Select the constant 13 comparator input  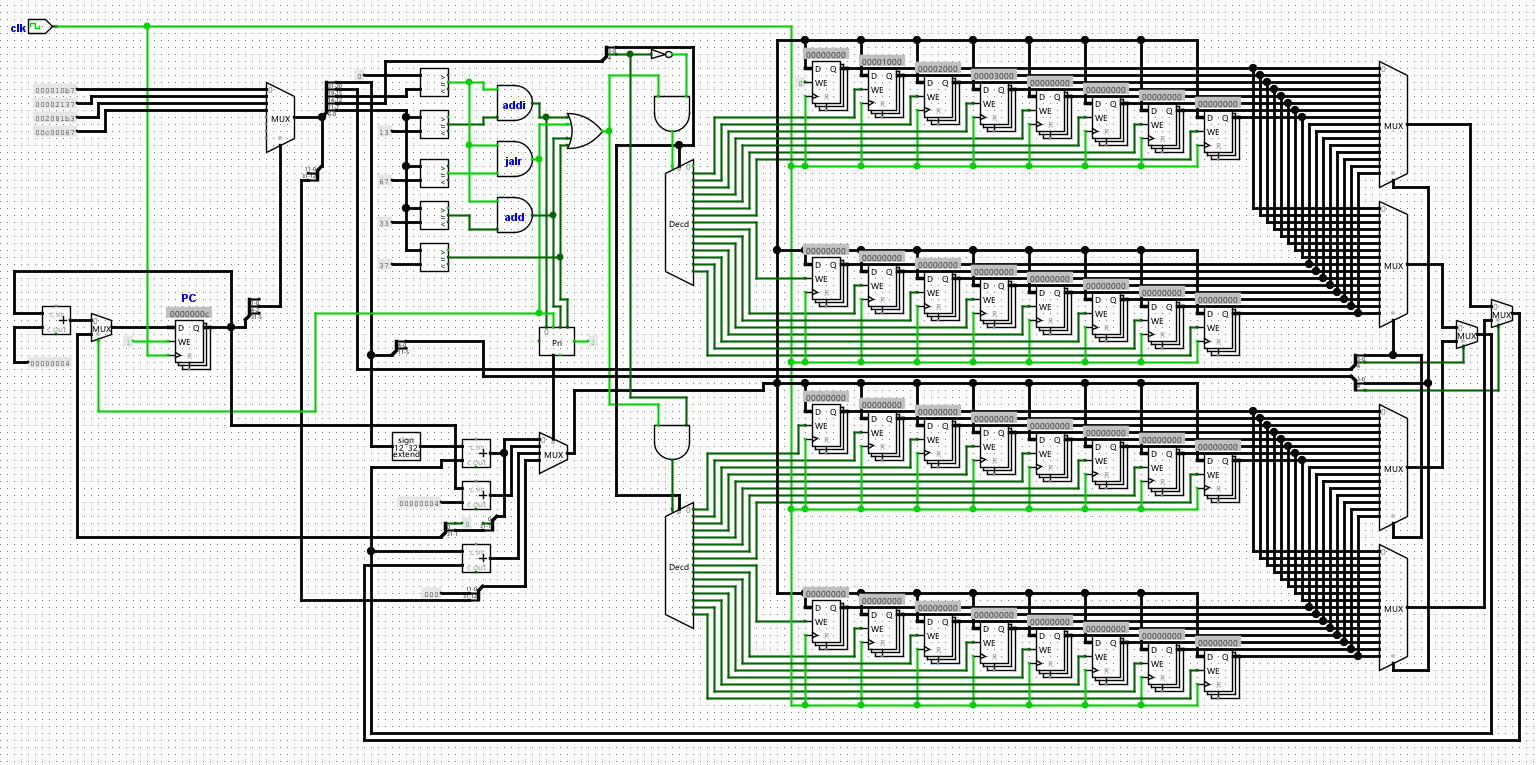[x=384, y=132]
